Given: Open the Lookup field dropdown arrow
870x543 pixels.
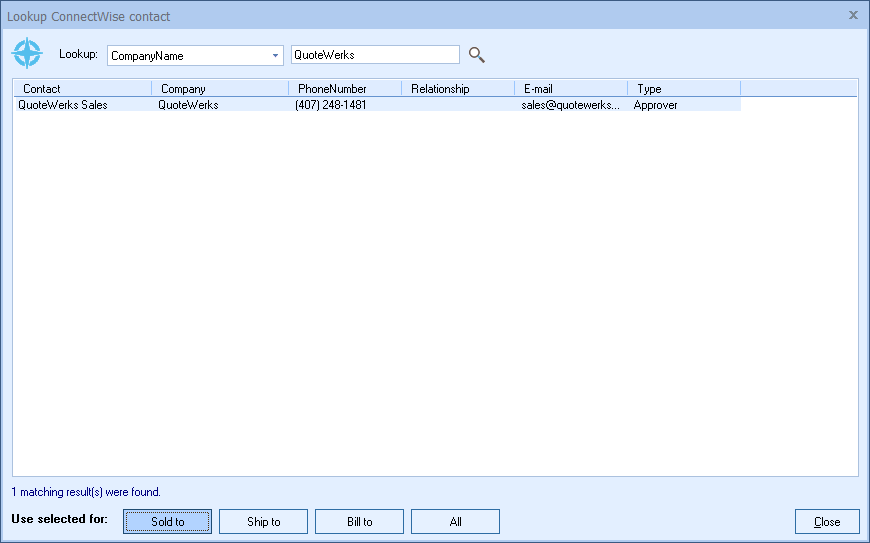Looking at the screenshot, I should coord(275,56).
